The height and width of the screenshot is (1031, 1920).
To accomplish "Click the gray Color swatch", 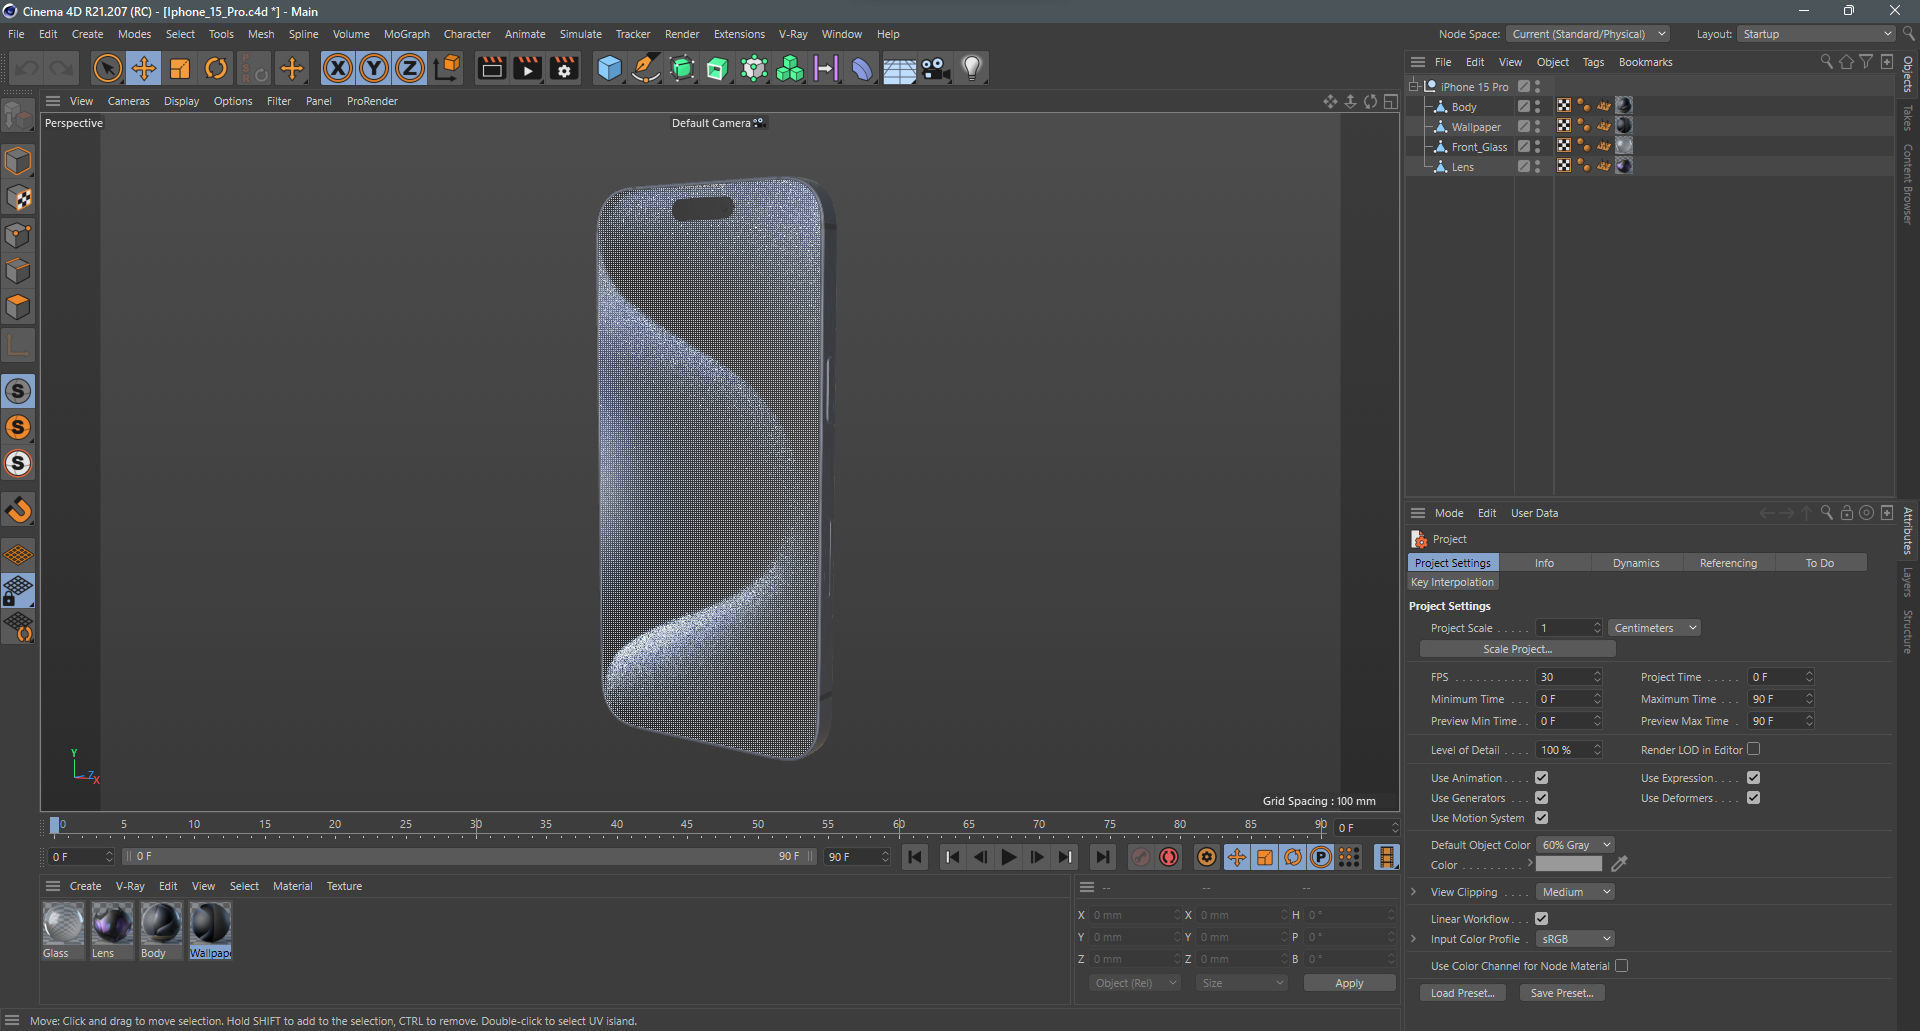I will 1569,864.
